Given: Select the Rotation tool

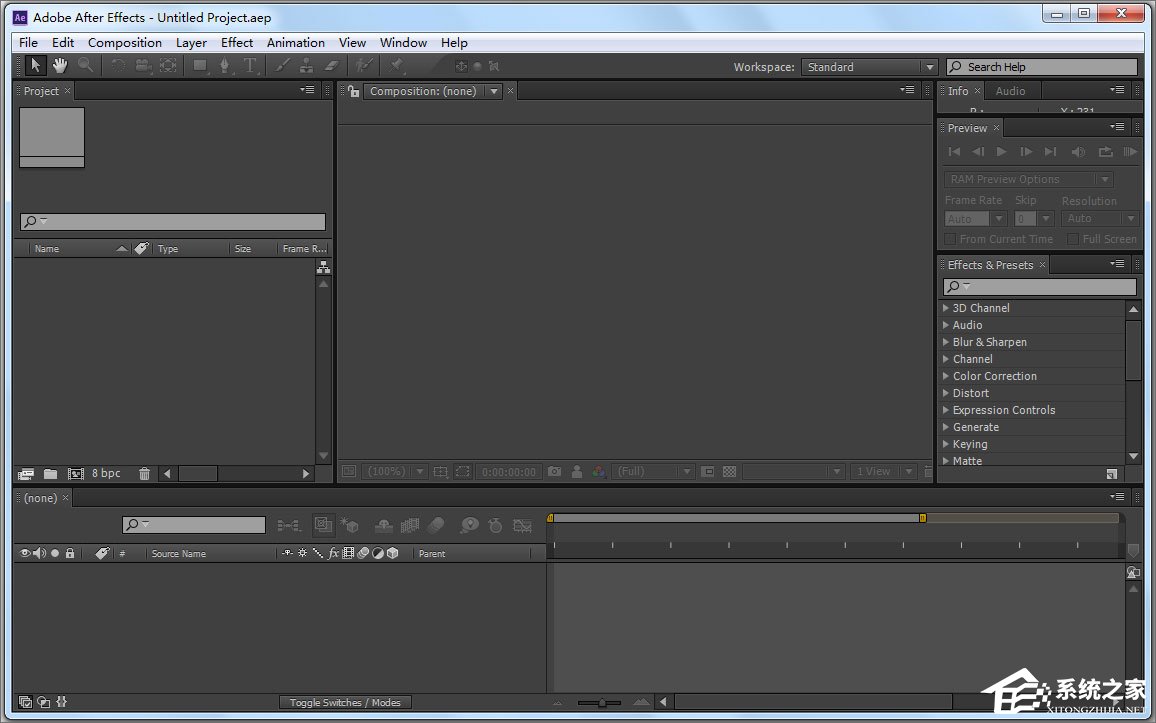Looking at the screenshot, I should [x=118, y=66].
